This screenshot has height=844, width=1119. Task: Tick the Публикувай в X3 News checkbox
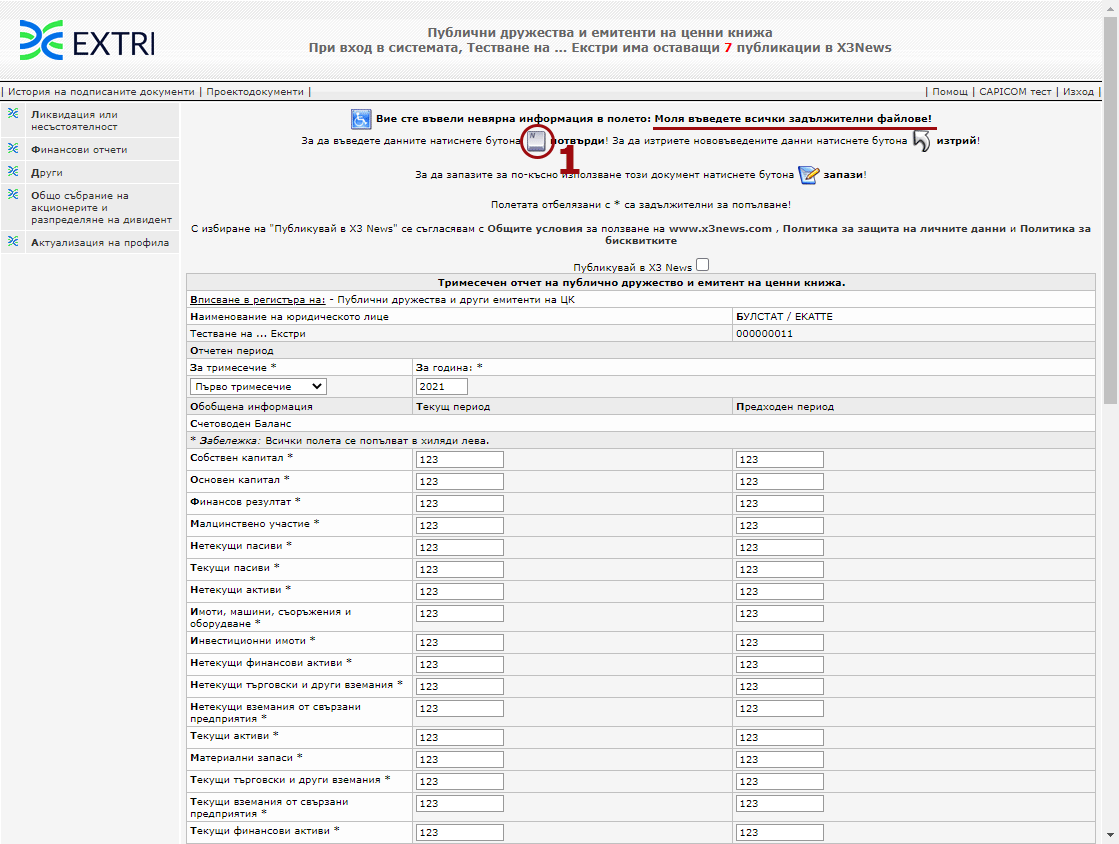[x=703, y=265]
